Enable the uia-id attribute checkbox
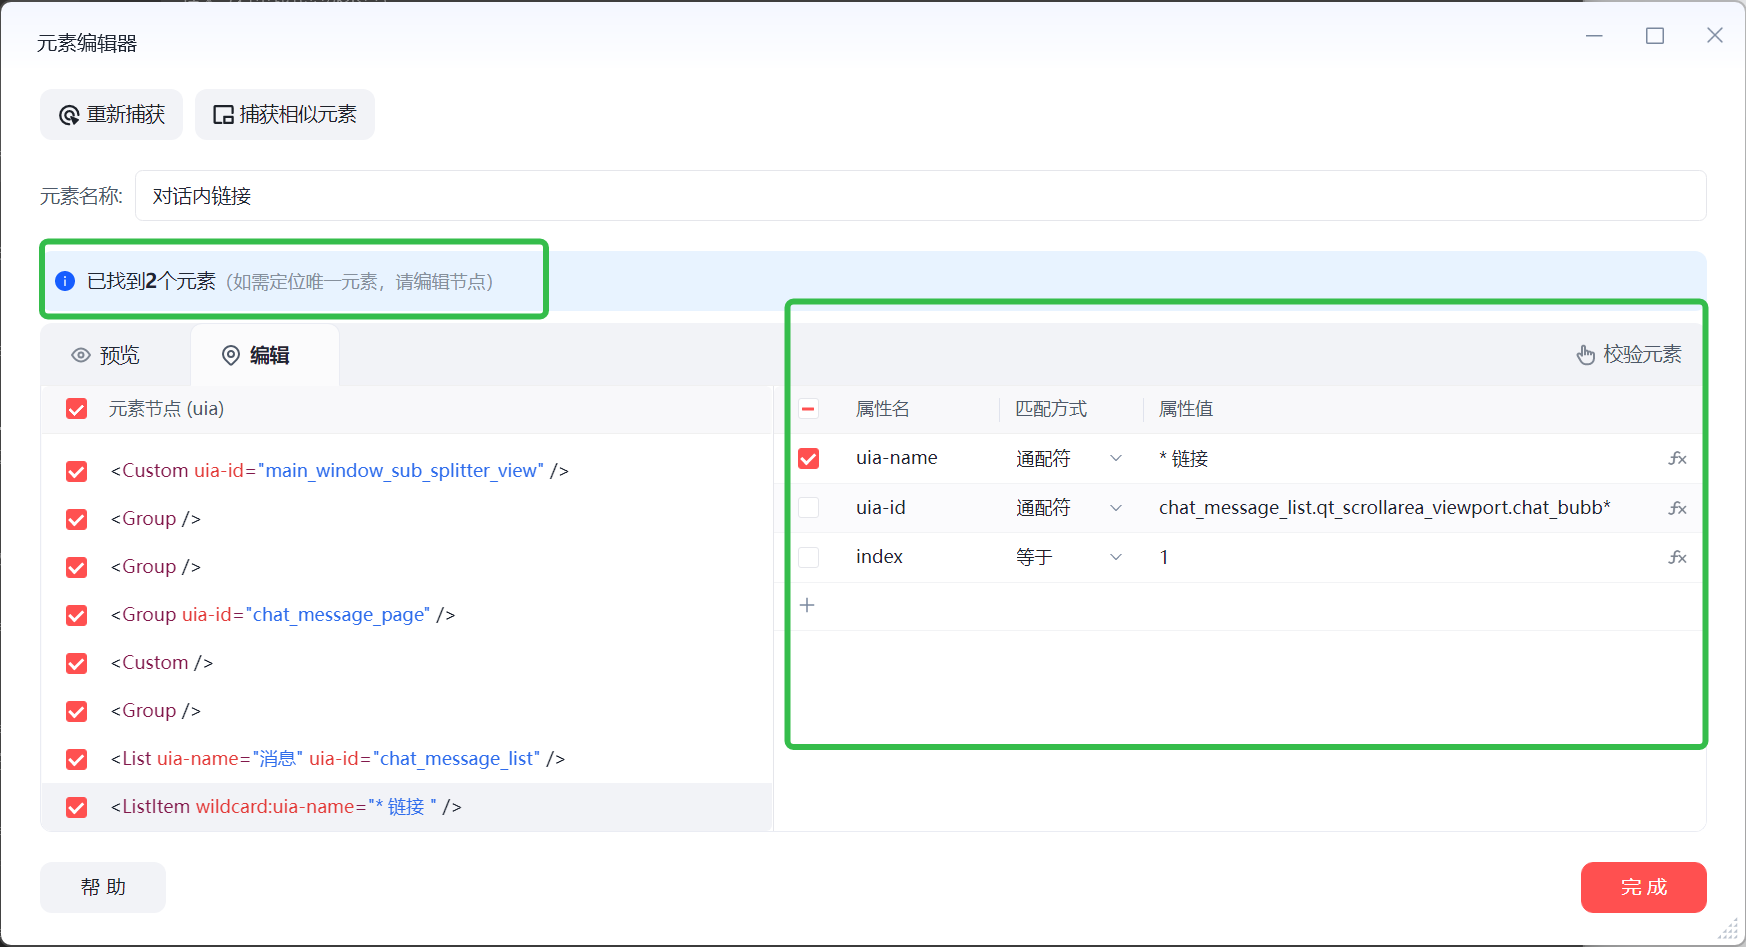Image resolution: width=1746 pixels, height=947 pixels. (x=808, y=508)
